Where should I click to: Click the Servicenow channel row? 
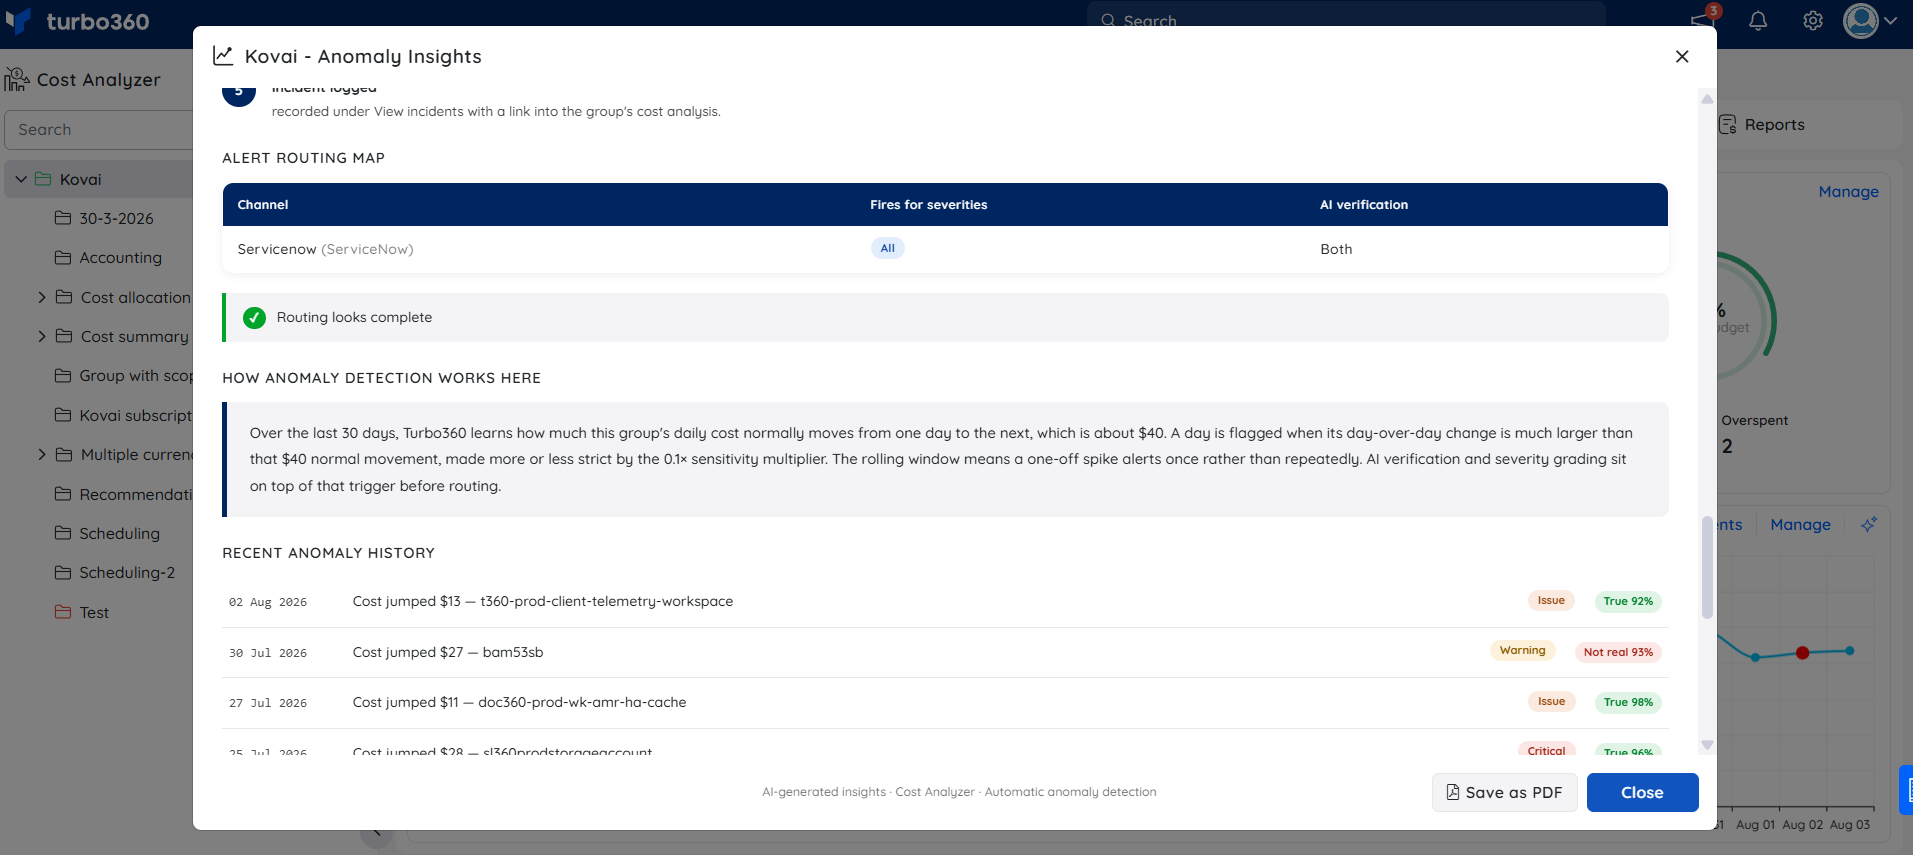tap(945, 249)
